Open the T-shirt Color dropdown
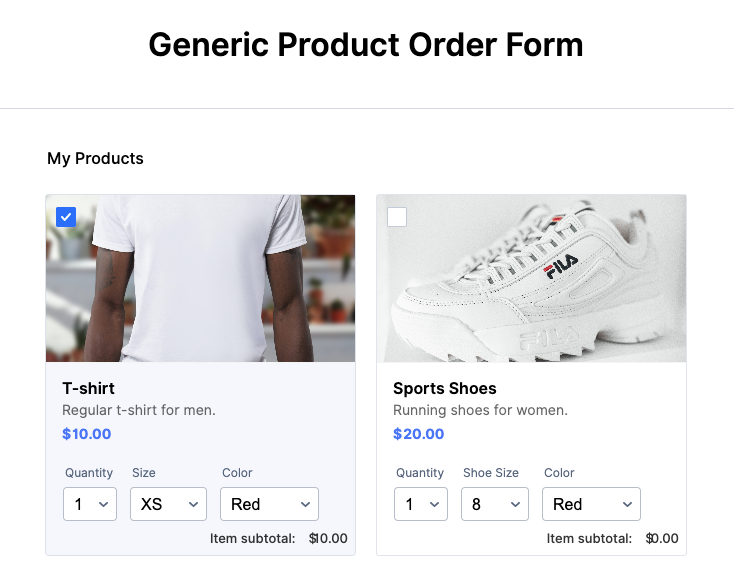Screen dimensions: 734x565 (269, 504)
